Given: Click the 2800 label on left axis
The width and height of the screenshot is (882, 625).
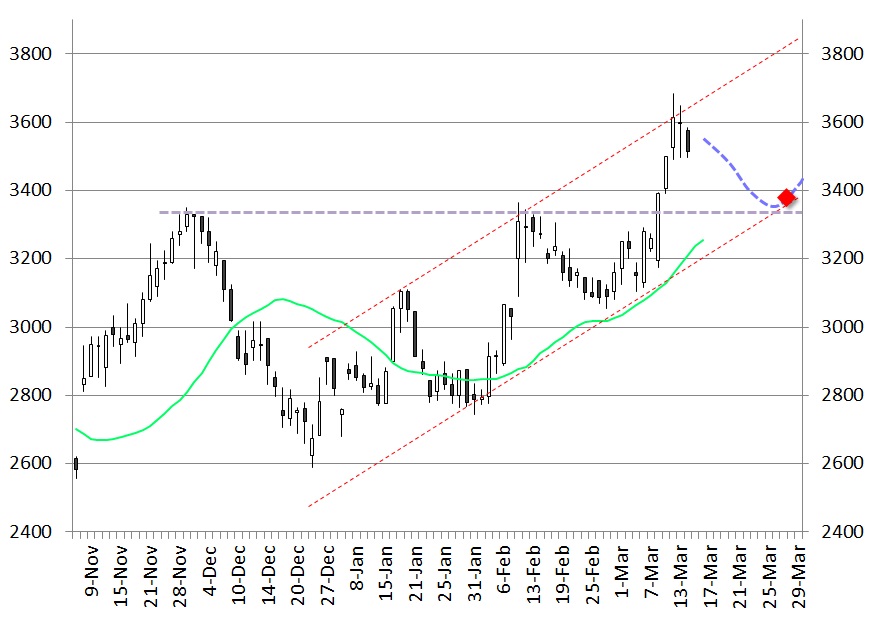Looking at the screenshot, I should pyautogui.click(x=30, y=395).
